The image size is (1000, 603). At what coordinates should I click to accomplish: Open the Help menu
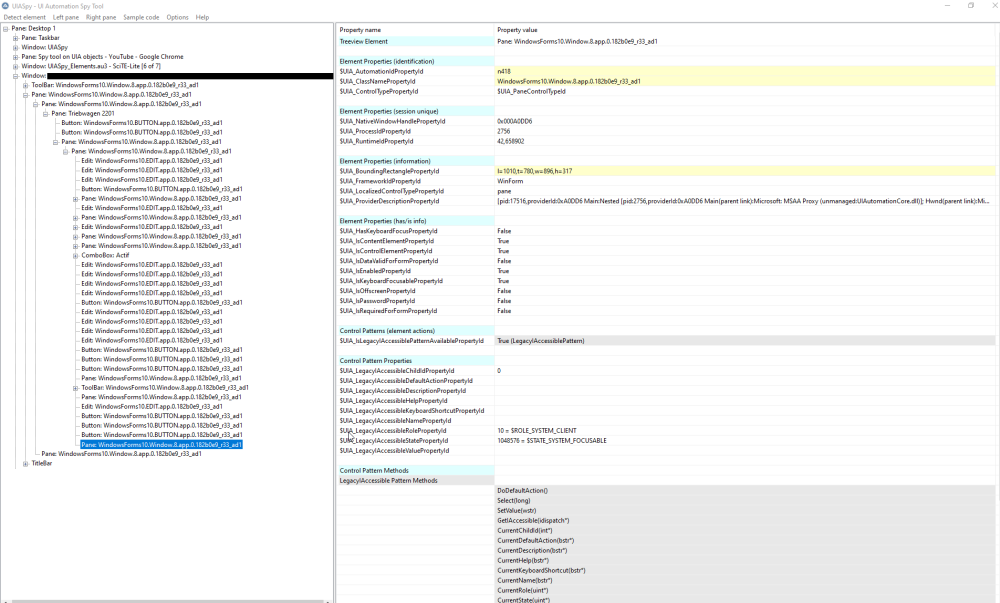(x=203, y=17)
